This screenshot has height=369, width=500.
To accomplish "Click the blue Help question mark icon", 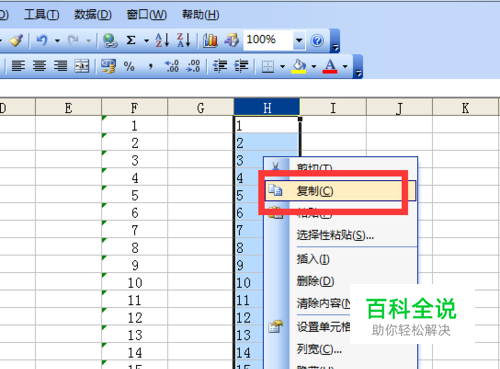I will (317, 40).
